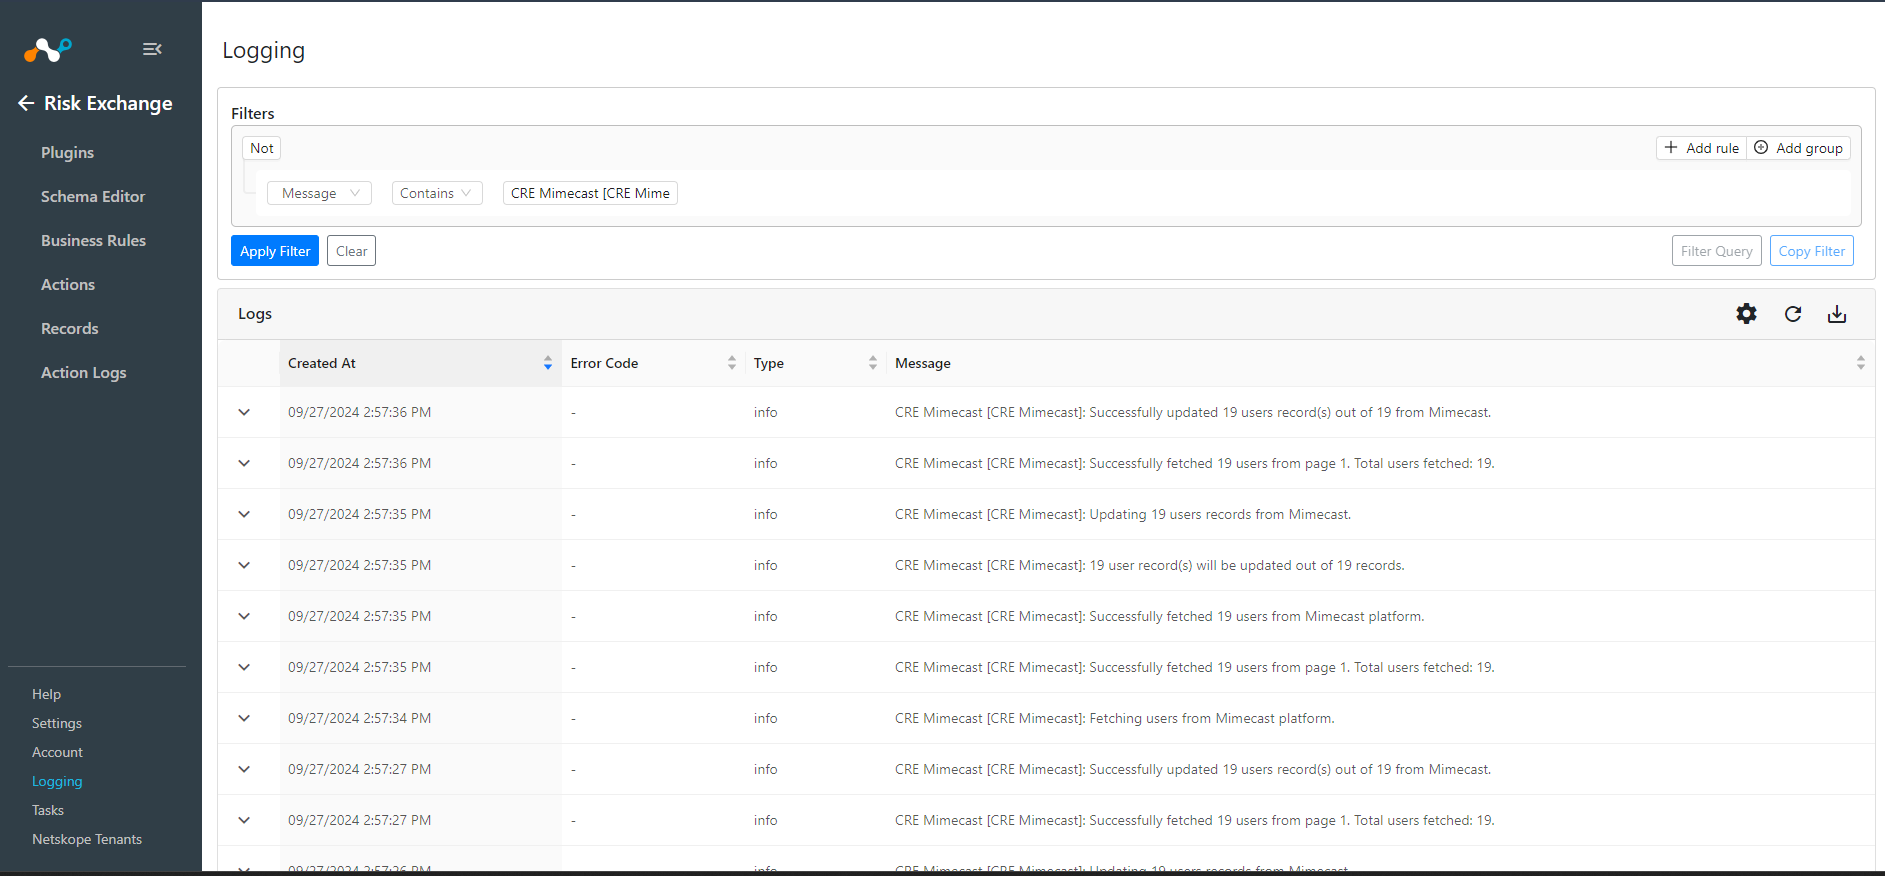Open Netskope Tenants
Screen dimensions: 1885x876
pyautogui.click(x=87, y=839)
